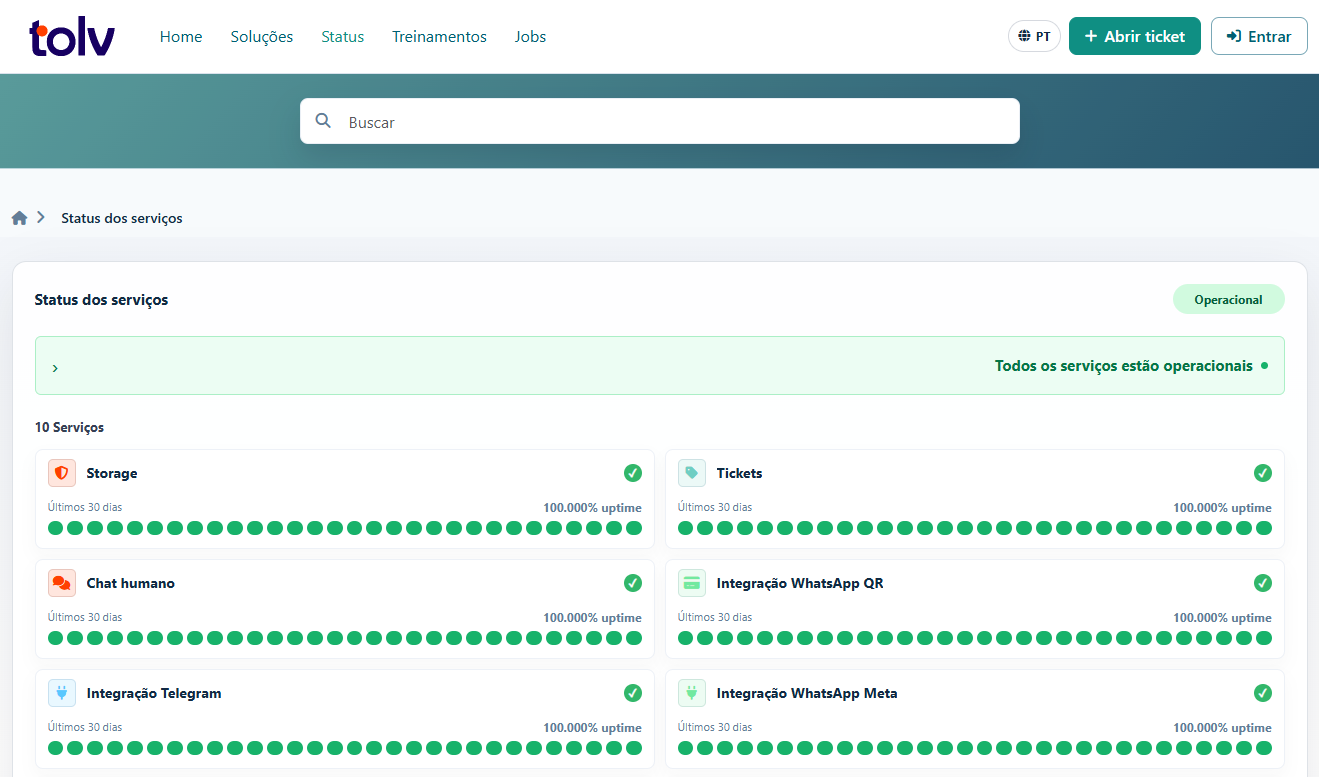Click Últimos 30 dias label under Chat humano
This screenshot has height=777, width=1319.
[x=85, y=617]
